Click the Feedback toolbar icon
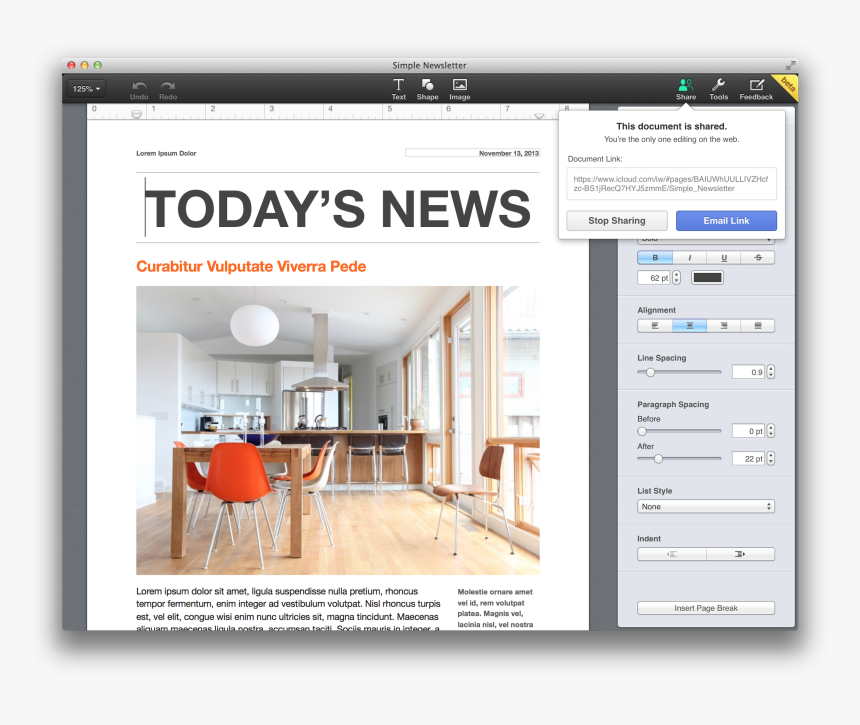The image size is (860, 725). tap(756, 88)
